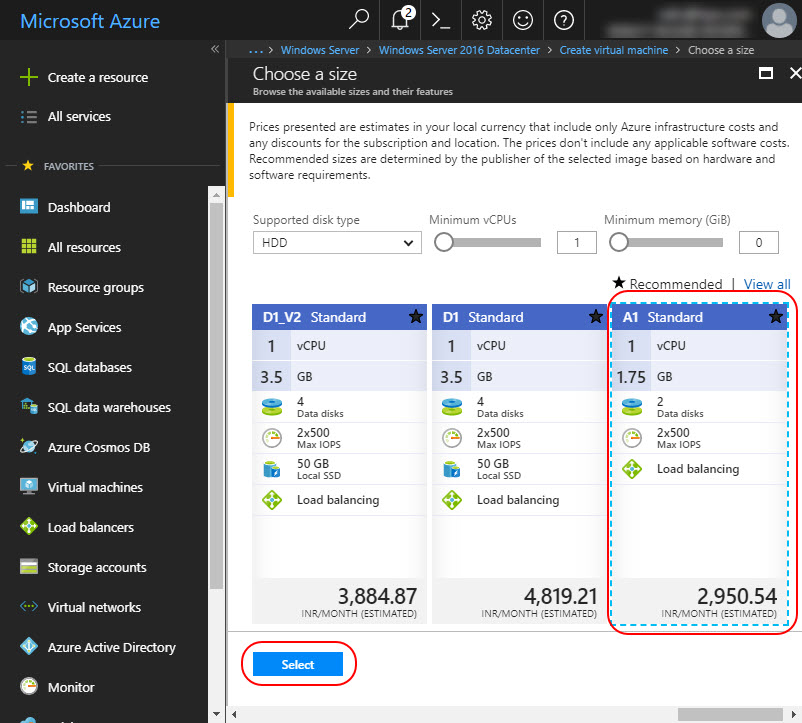Click the Load balancers diamond icon
This screenshot has height=723, width=802.
pyautogui.click(x=29, y=526)
